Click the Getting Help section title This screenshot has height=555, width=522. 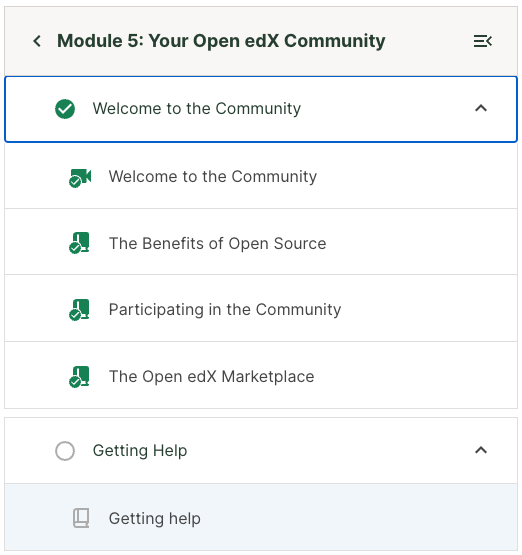(140, 451)
